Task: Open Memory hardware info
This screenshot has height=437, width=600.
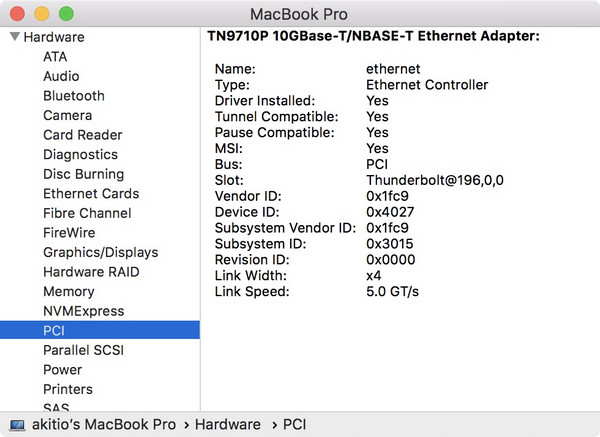Action: tap(68, 291)
